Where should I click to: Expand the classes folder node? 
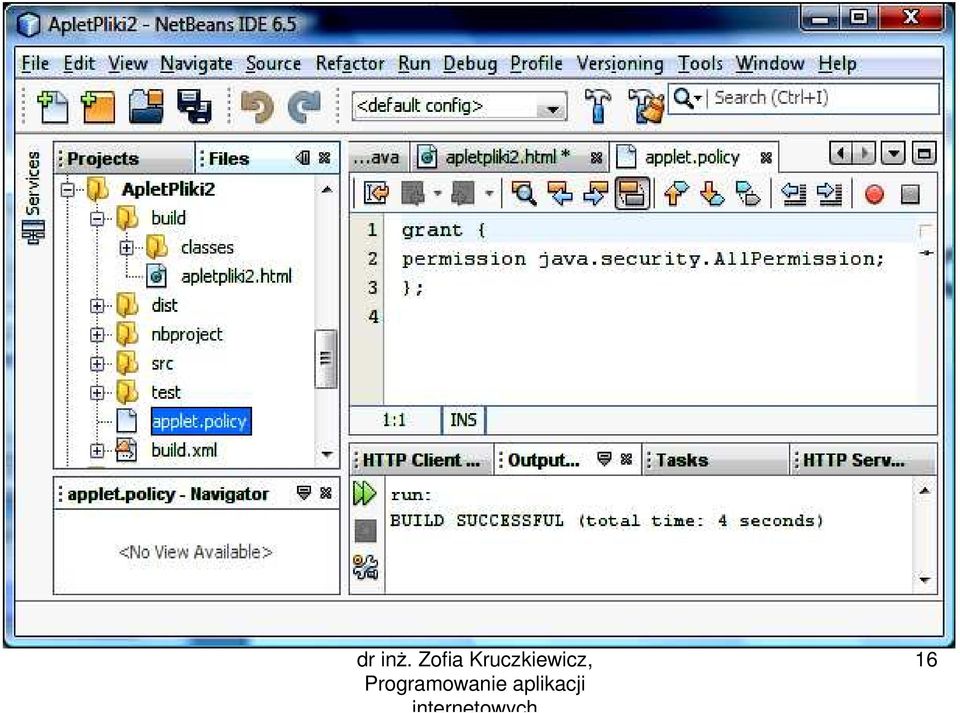pyautogui.click(x=126, y=248)
